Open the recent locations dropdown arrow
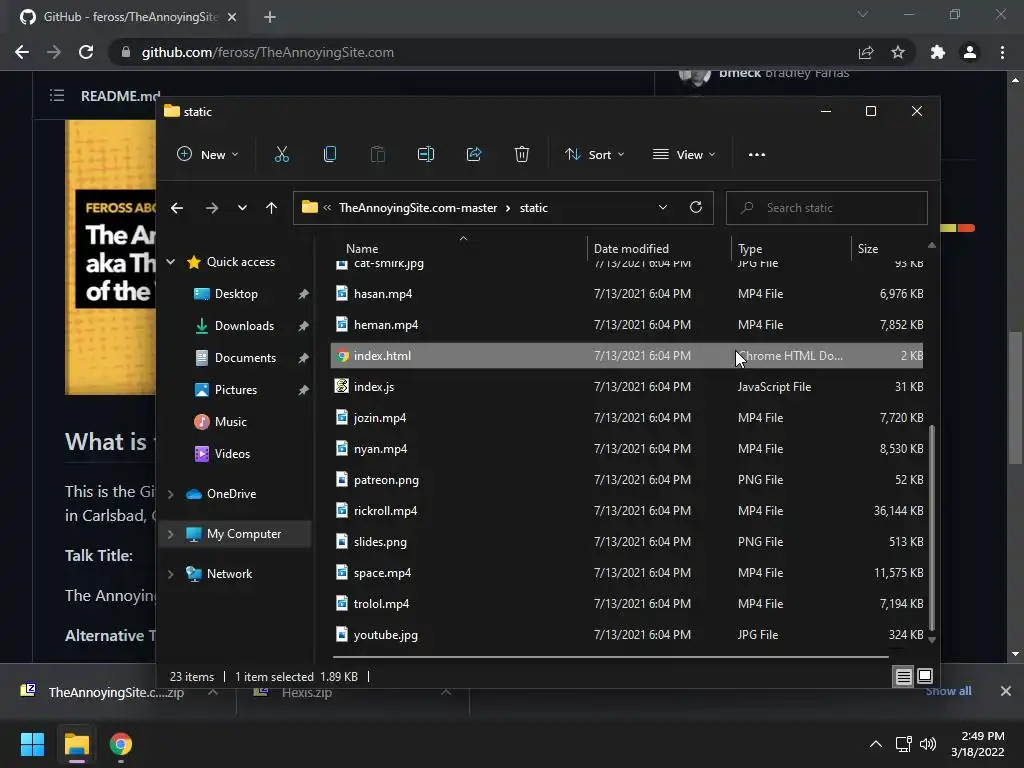This screenshot has height=768, width=1024. coord(242,208)
